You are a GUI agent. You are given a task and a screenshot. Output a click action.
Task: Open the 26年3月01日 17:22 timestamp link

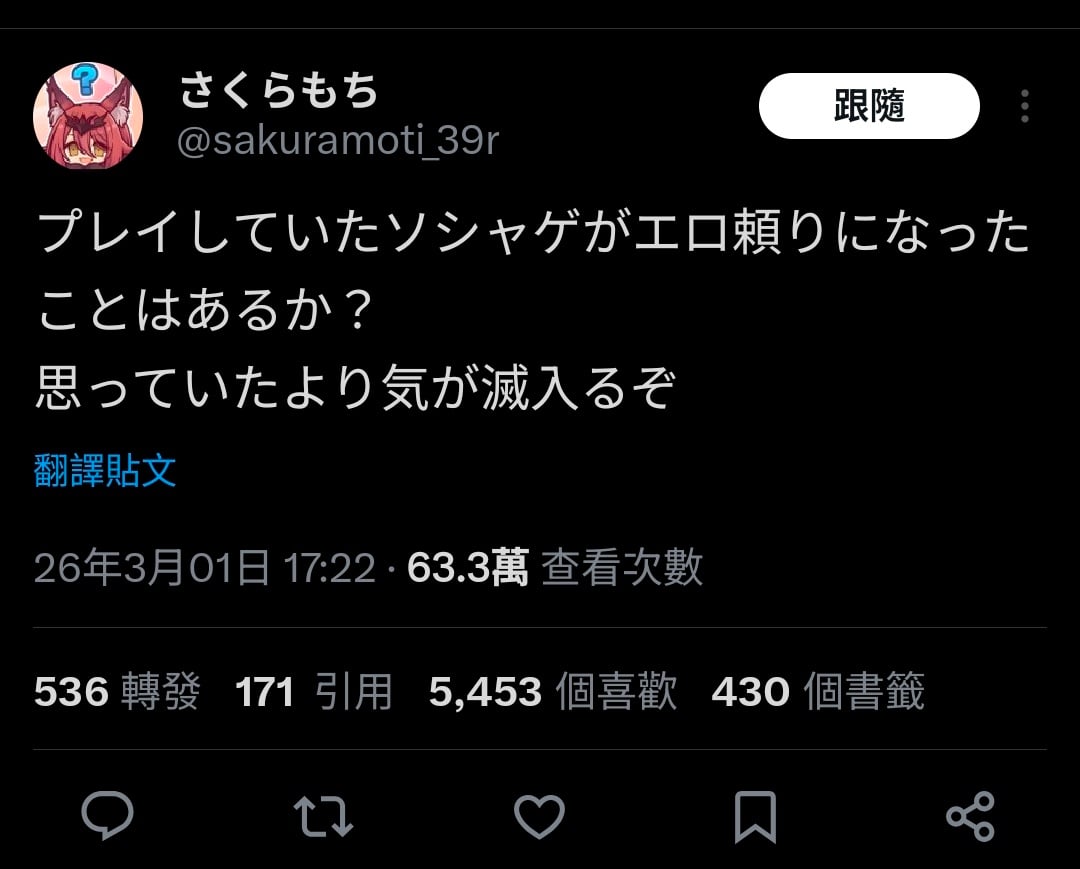(x=205, y=568)
